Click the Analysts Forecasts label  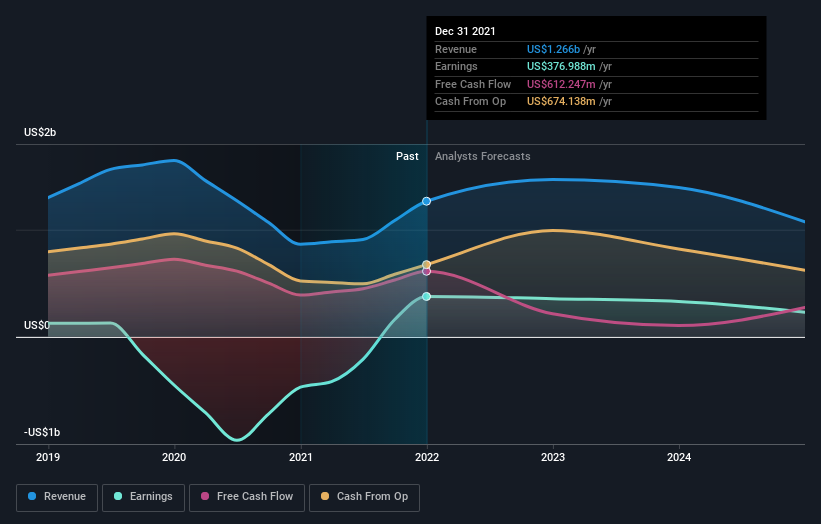click(x=482, y=156)
